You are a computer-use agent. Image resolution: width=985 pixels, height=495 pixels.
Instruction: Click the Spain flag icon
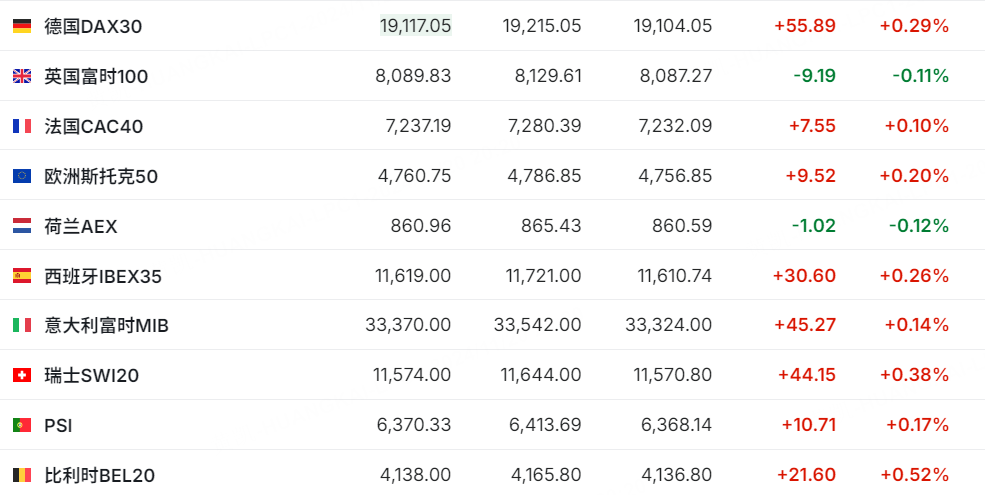click(22, 276)
